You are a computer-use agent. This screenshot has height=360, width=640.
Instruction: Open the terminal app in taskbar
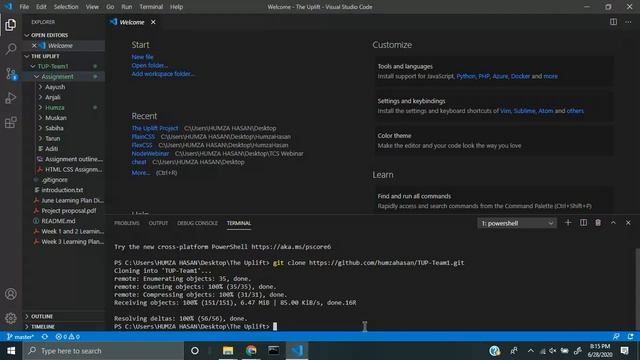274,351
